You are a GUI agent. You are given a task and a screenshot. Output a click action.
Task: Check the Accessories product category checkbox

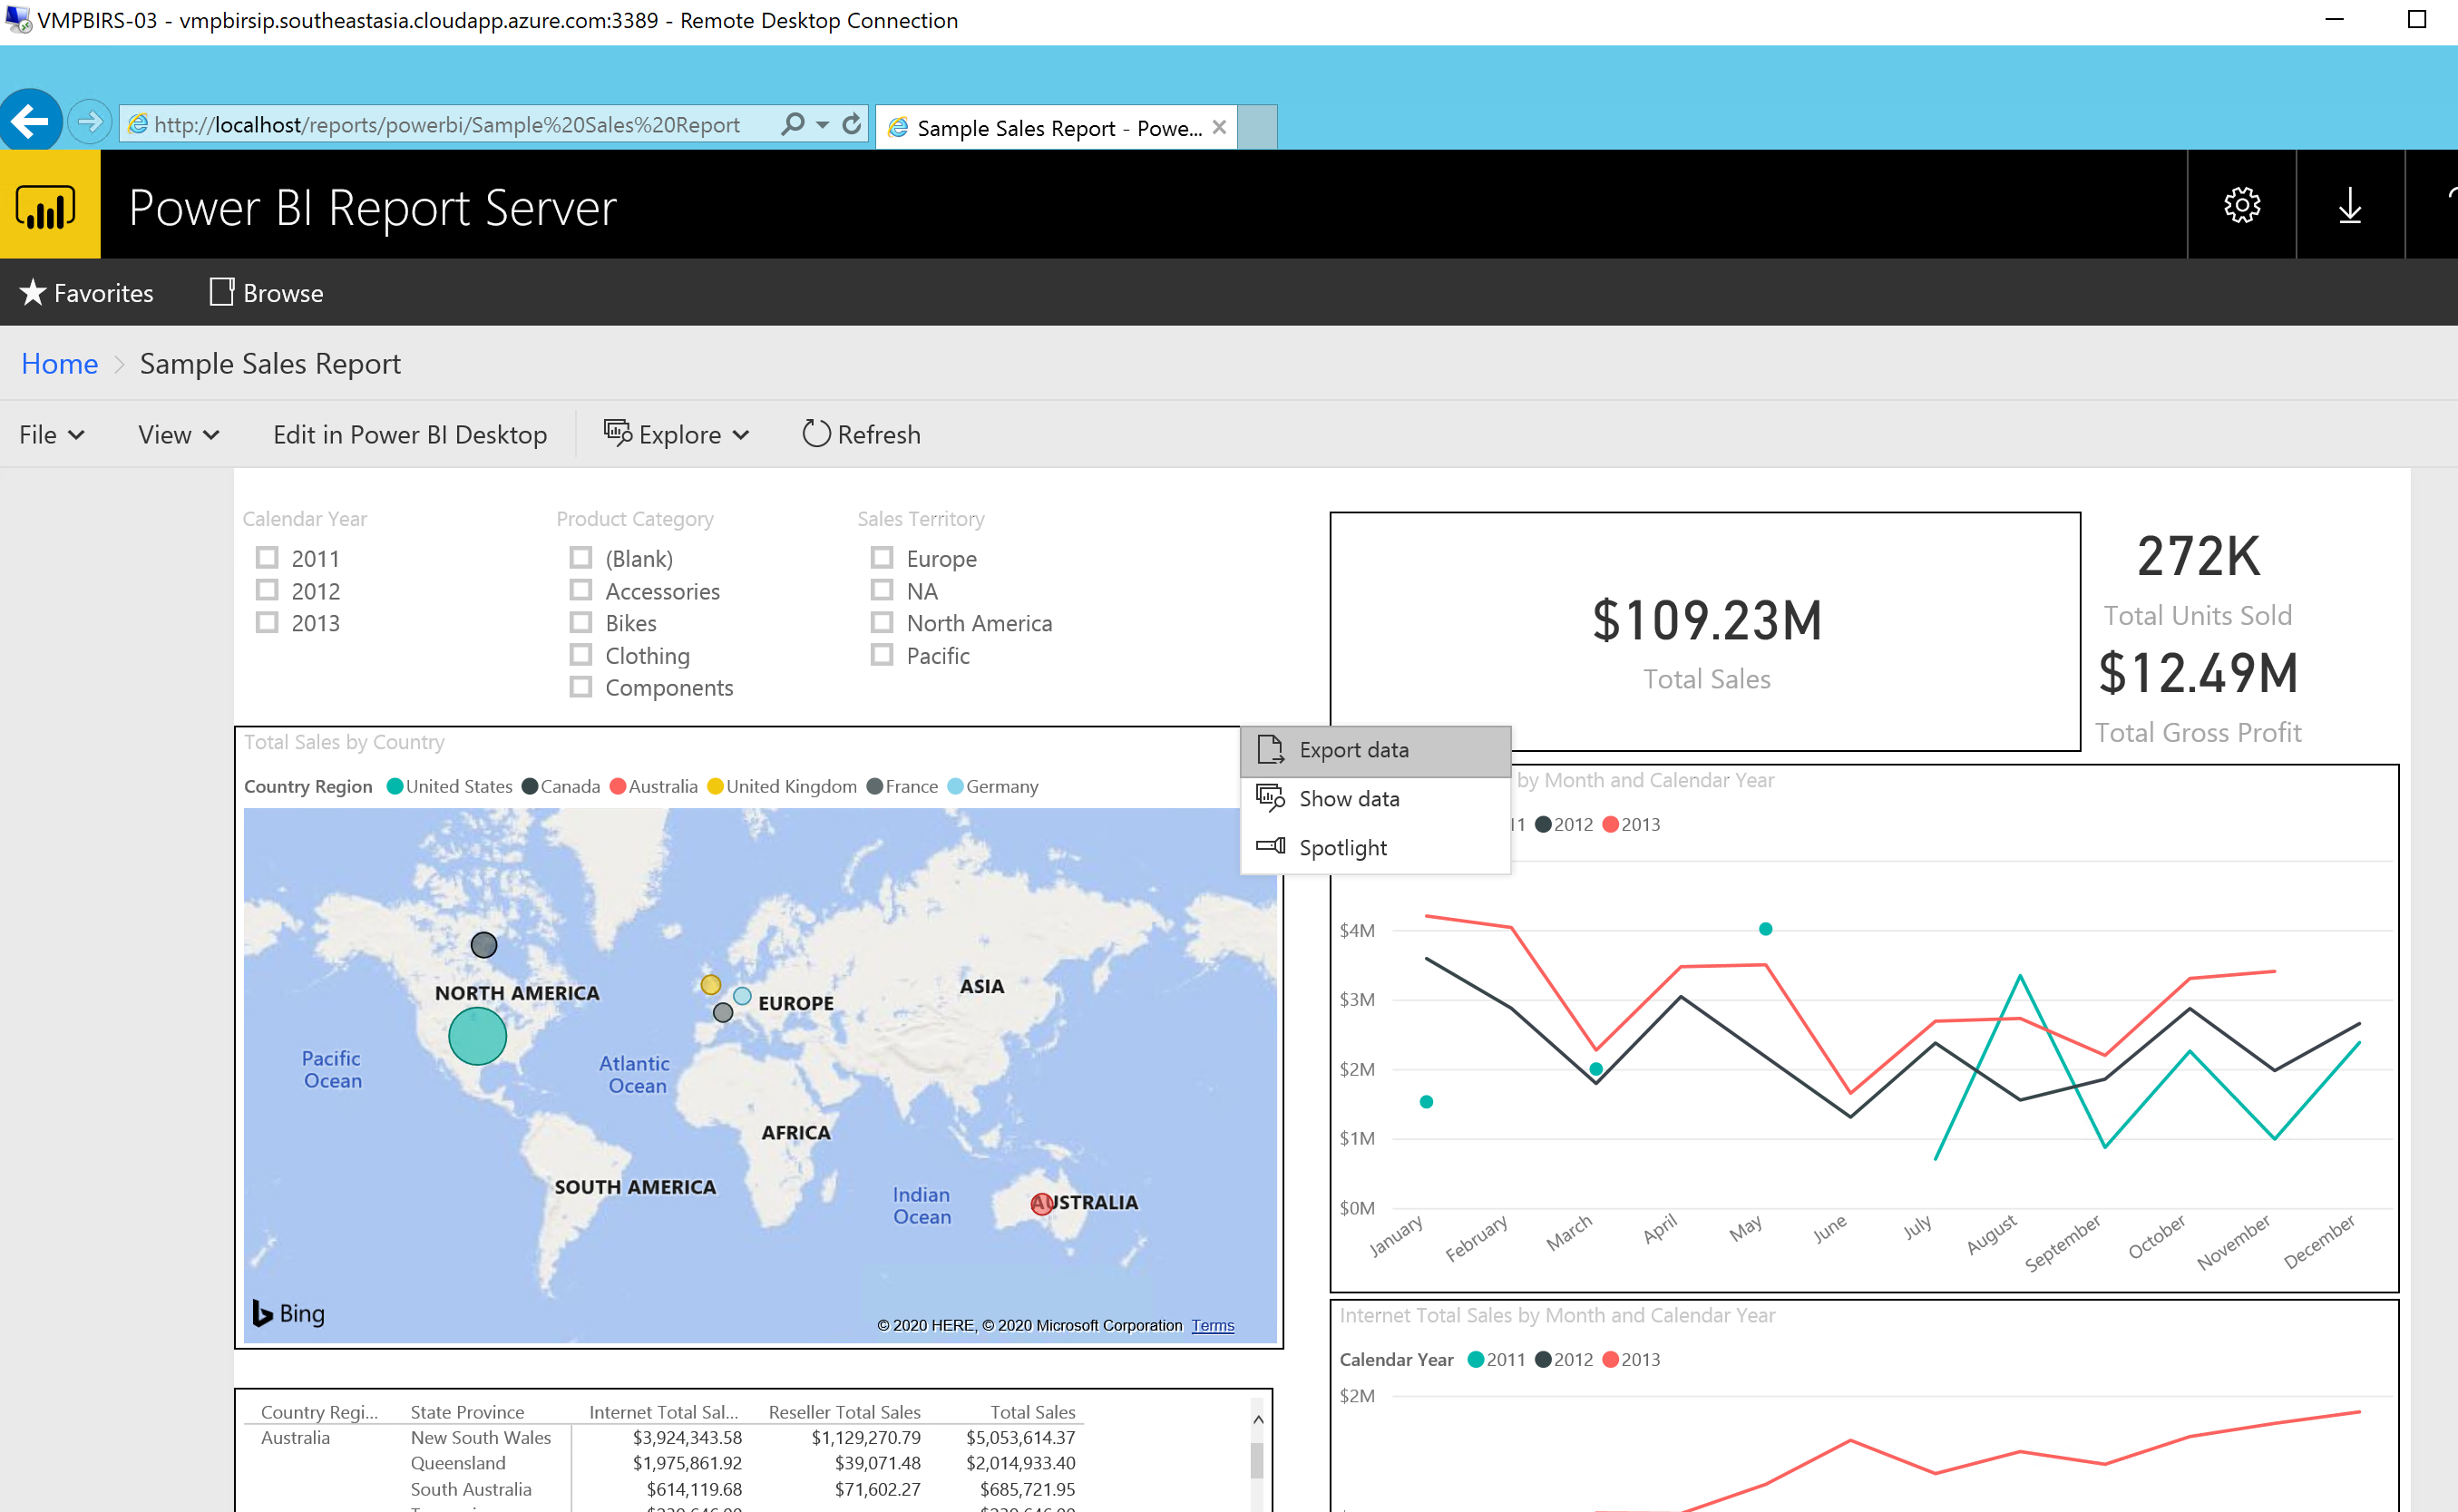pyautogui.click(x=581, y=590)
